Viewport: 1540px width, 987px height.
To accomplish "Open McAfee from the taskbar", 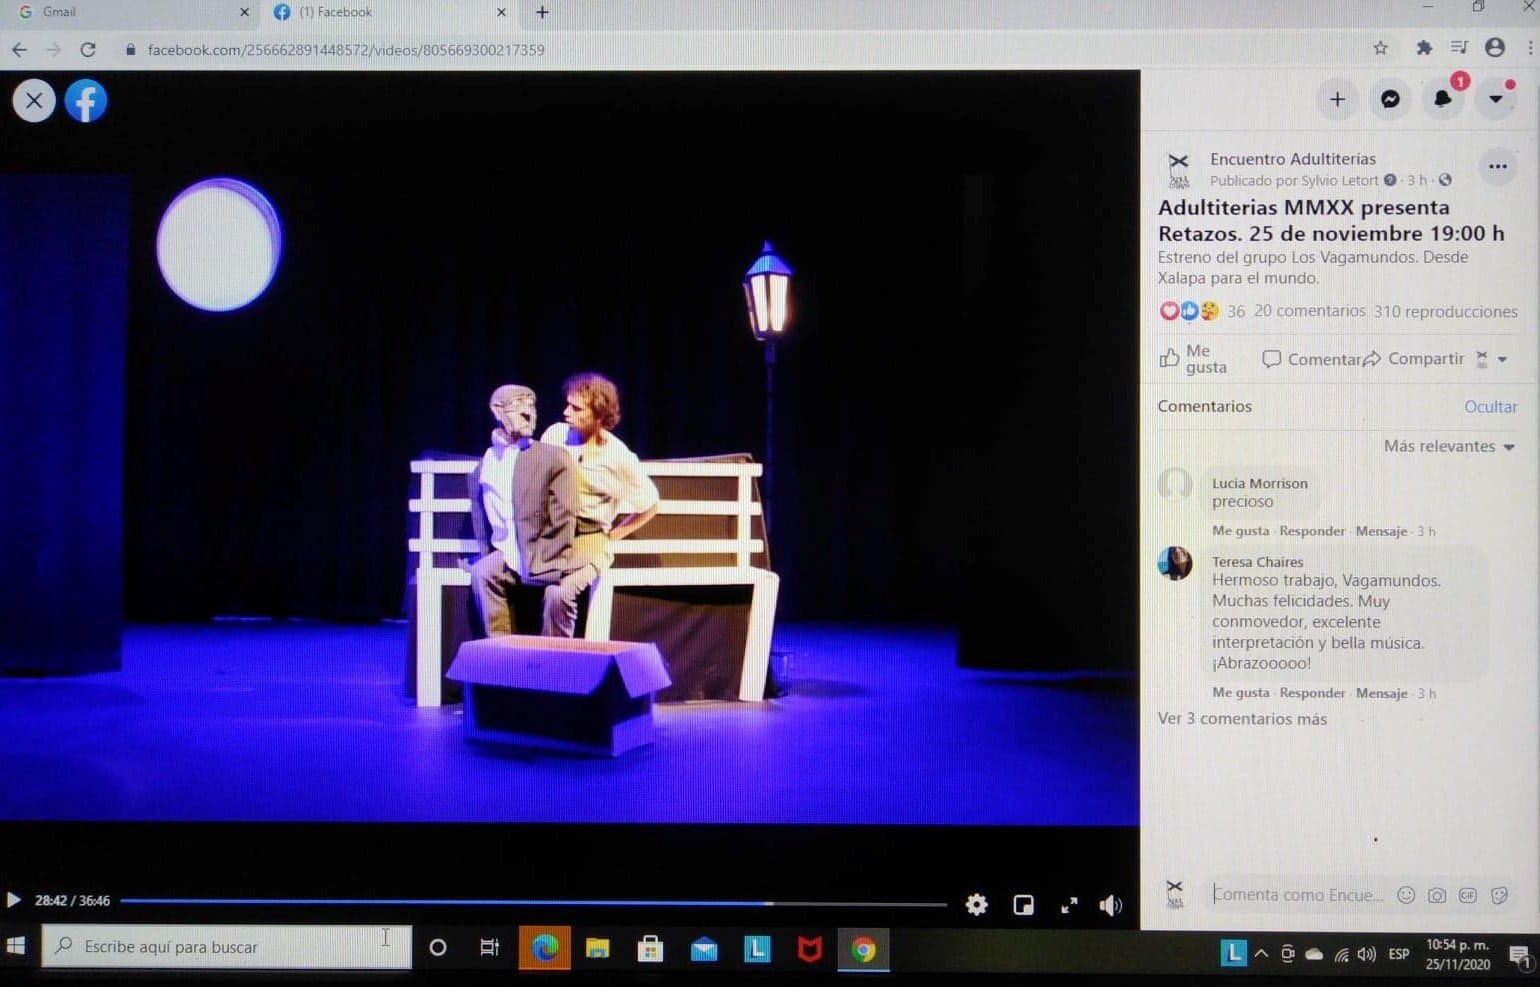I will pyautogui.click(x=809, y=948).
